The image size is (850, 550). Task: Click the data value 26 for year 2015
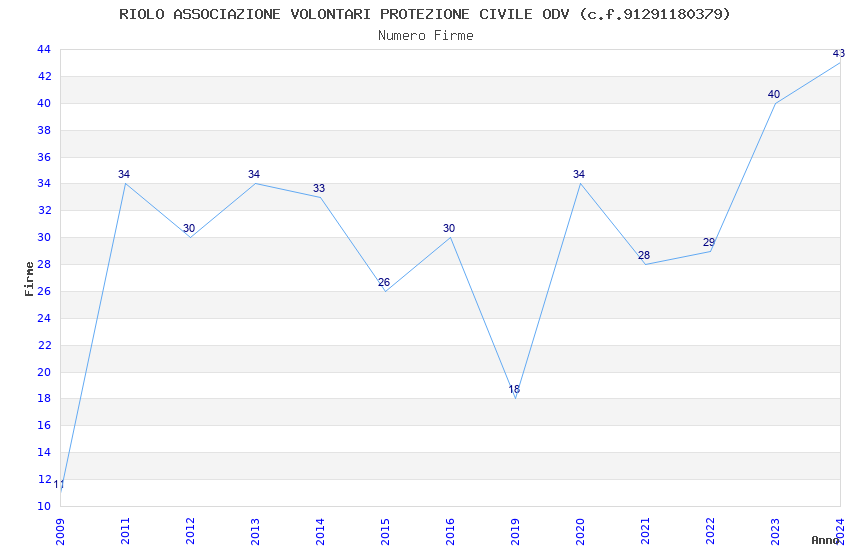[384, 282]
